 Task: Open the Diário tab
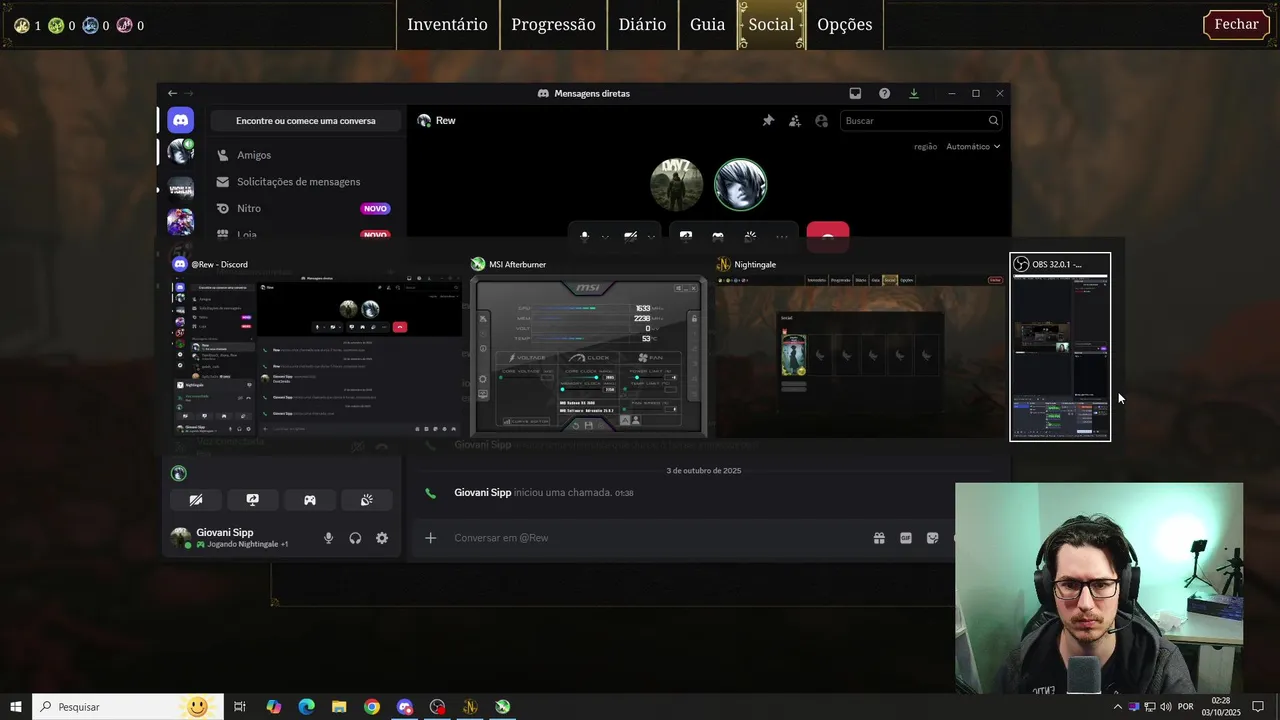point(642,24)
